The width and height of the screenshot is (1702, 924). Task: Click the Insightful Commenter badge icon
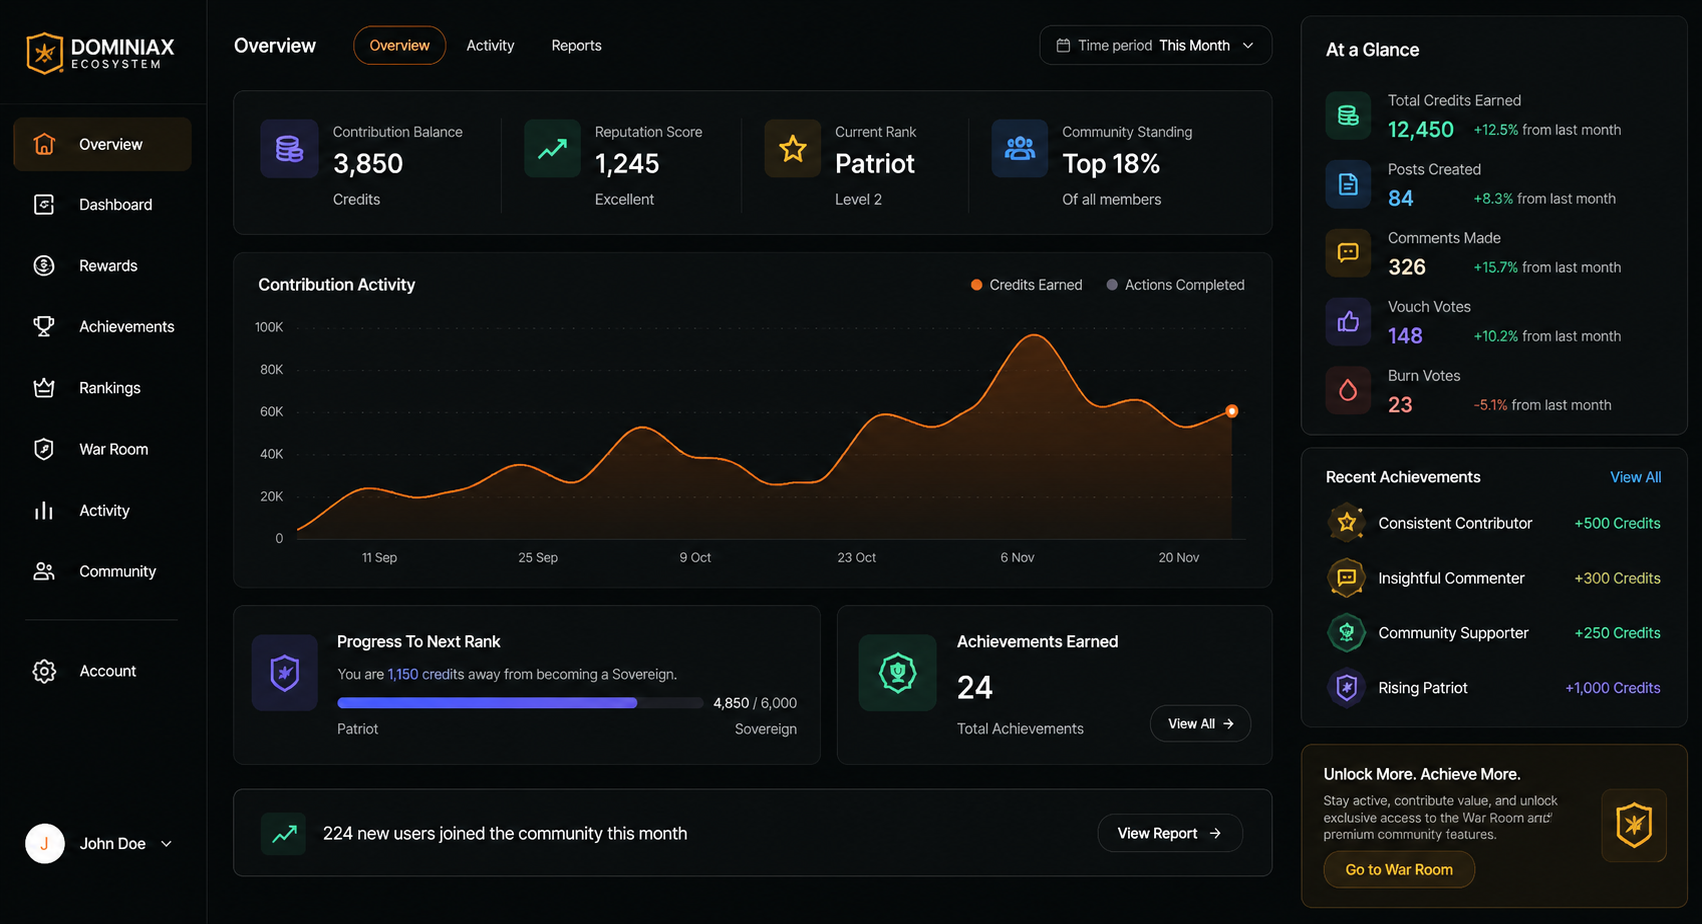click(x=1347, y=578)
